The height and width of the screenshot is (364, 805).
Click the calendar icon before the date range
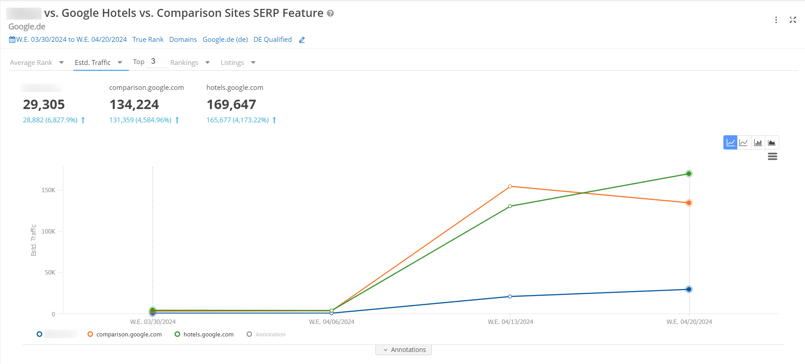tap(12, 40)
